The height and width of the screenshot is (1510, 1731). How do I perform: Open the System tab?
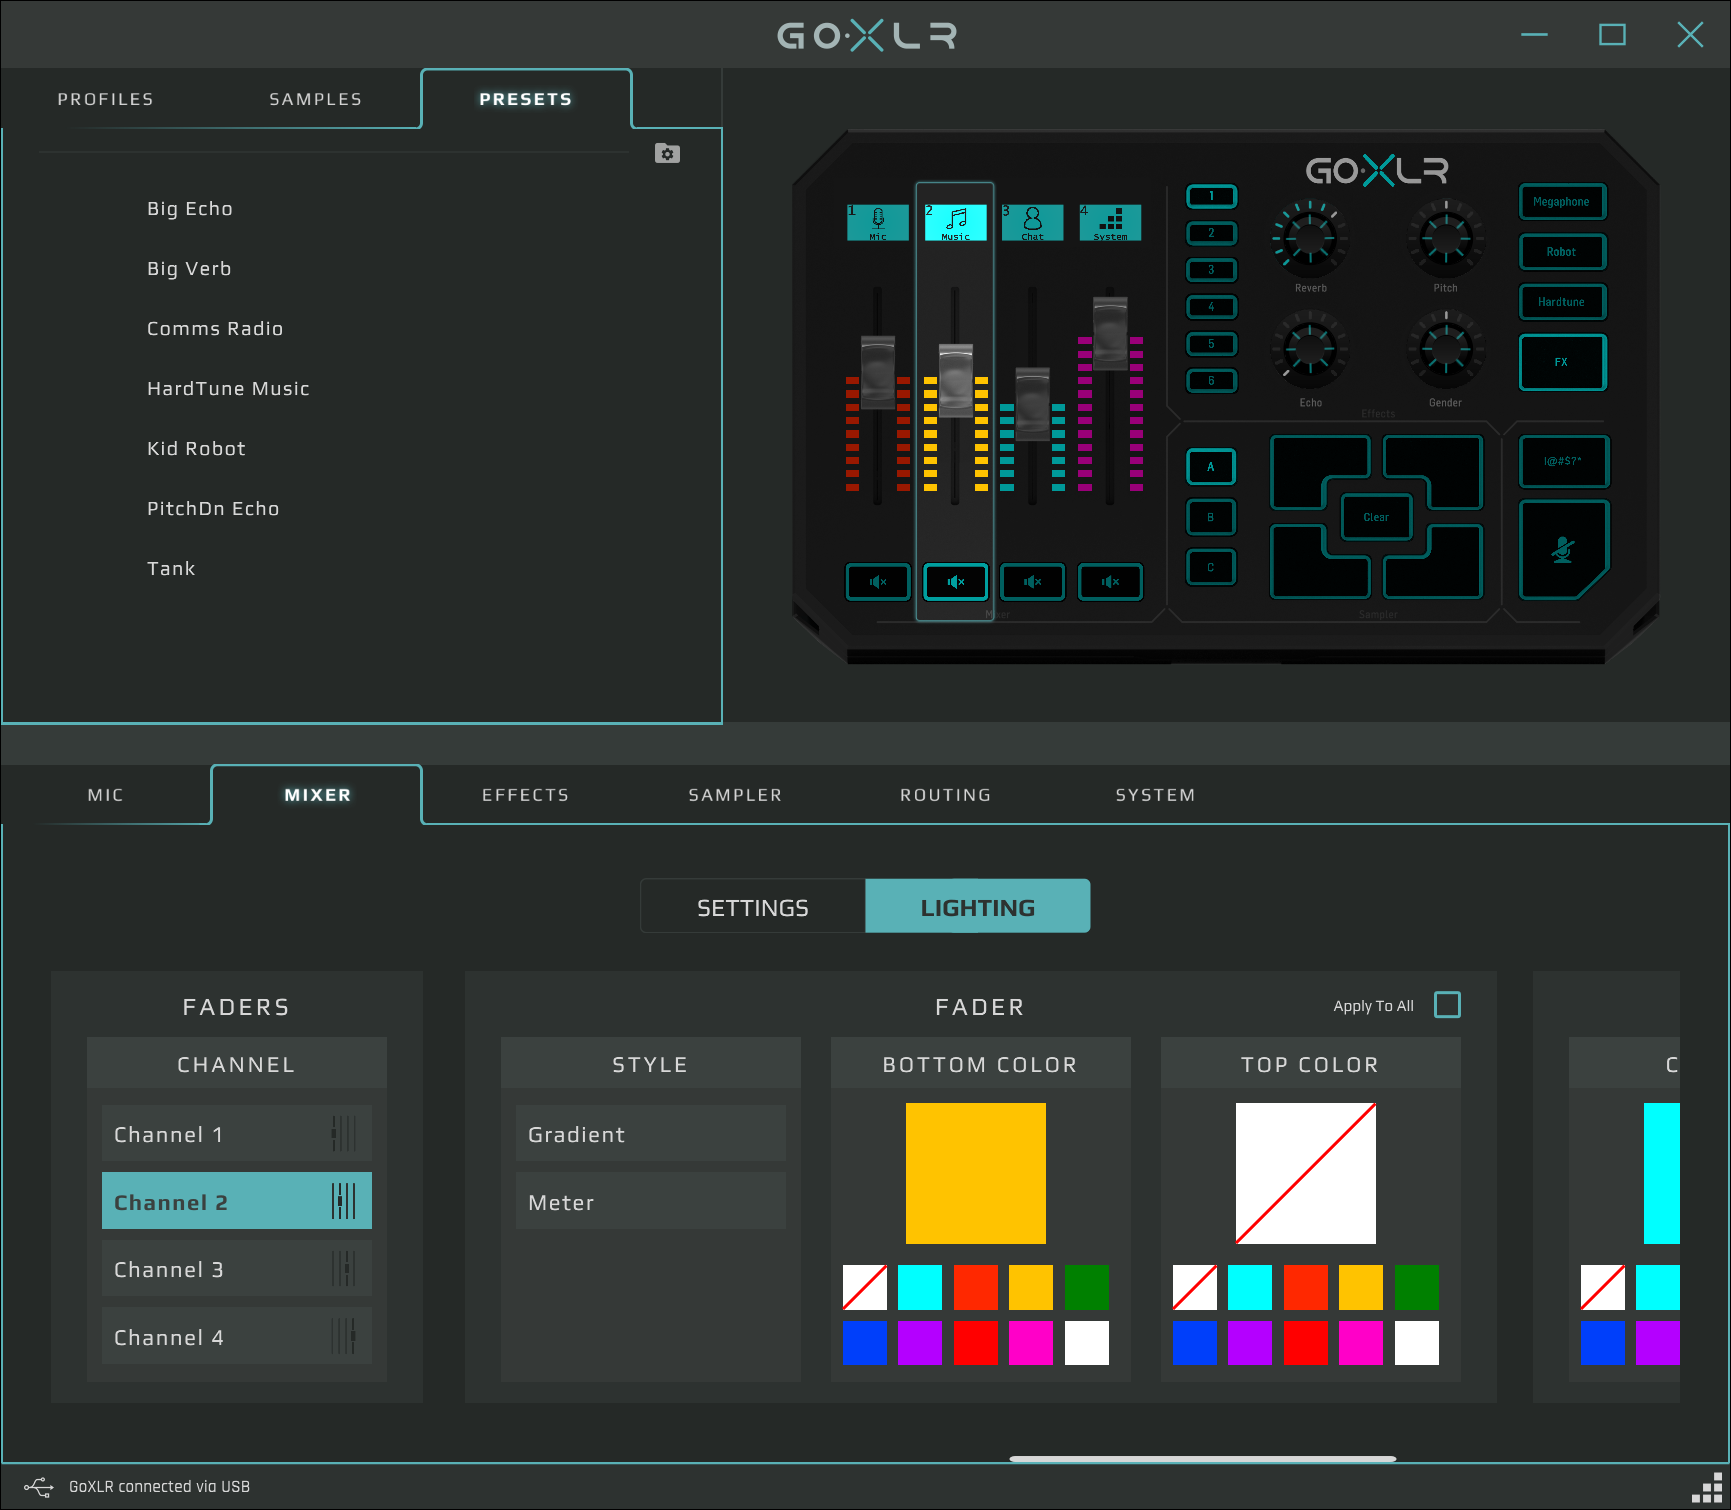[1156, 795]
